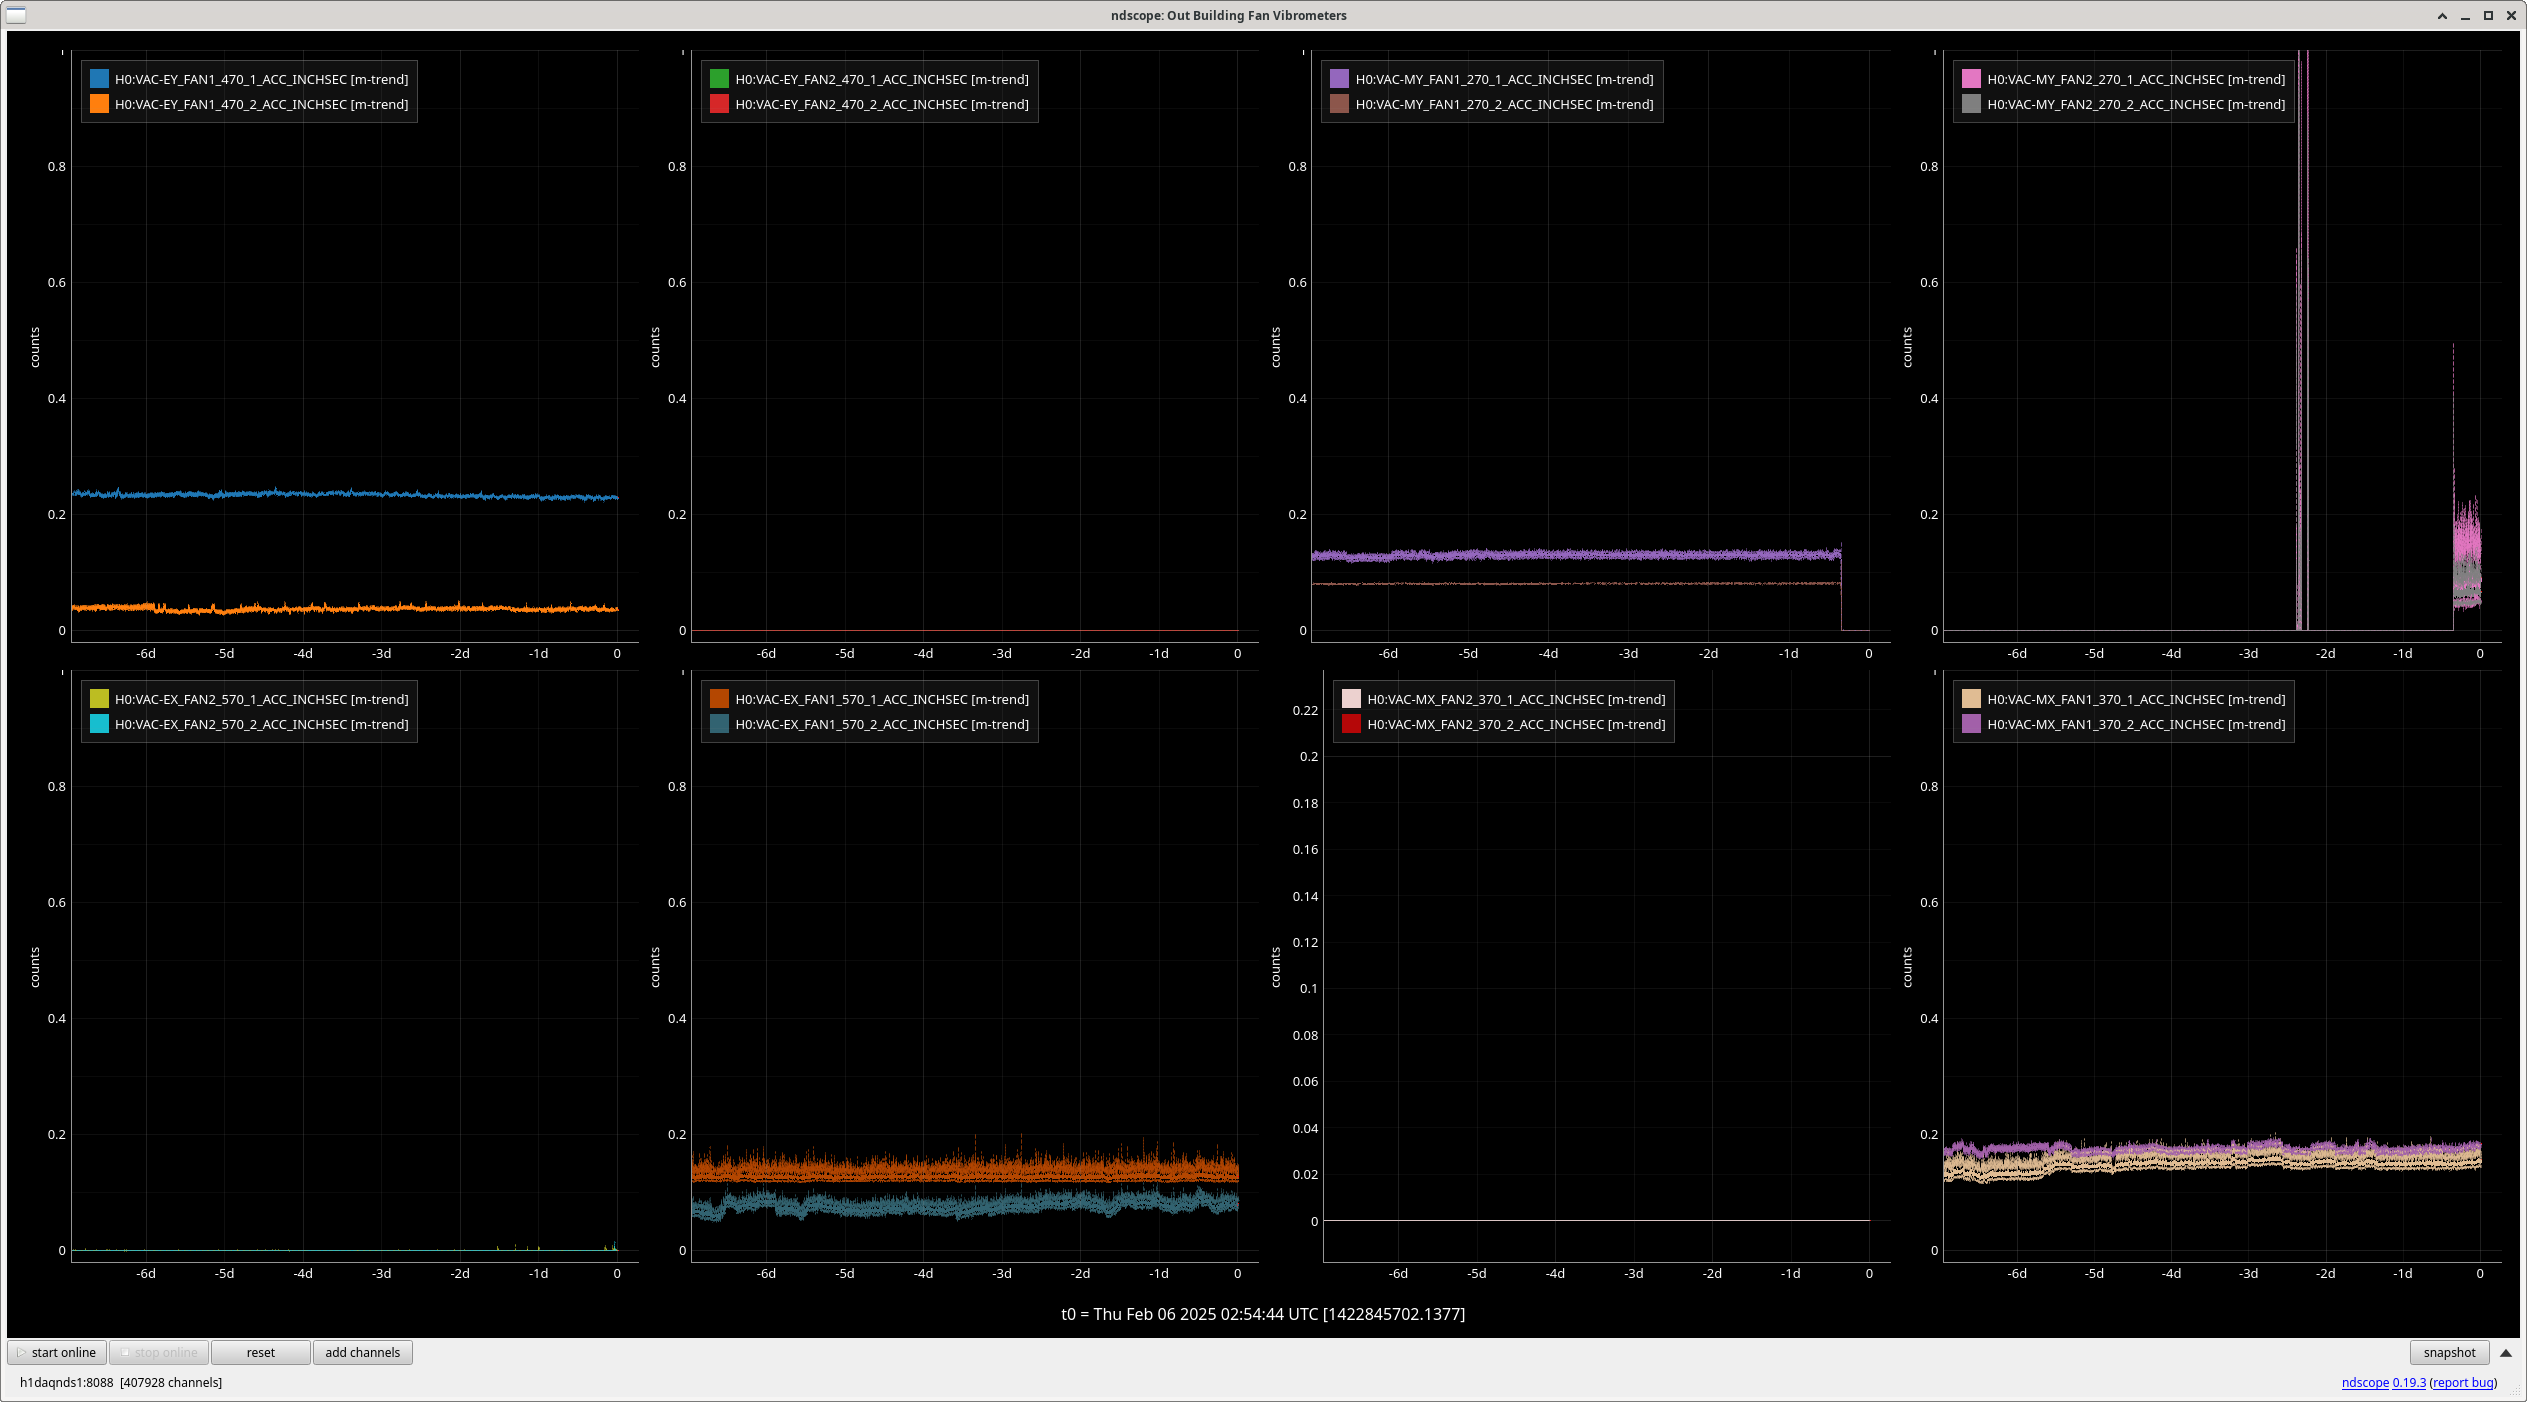This screenshot has height=1402, width=2527.
Task: Select H0:VAC-MX_FAN2_370_2_ACC_INCHSEC legend label
Action: pyautogui.click(x=1516, y=724)
